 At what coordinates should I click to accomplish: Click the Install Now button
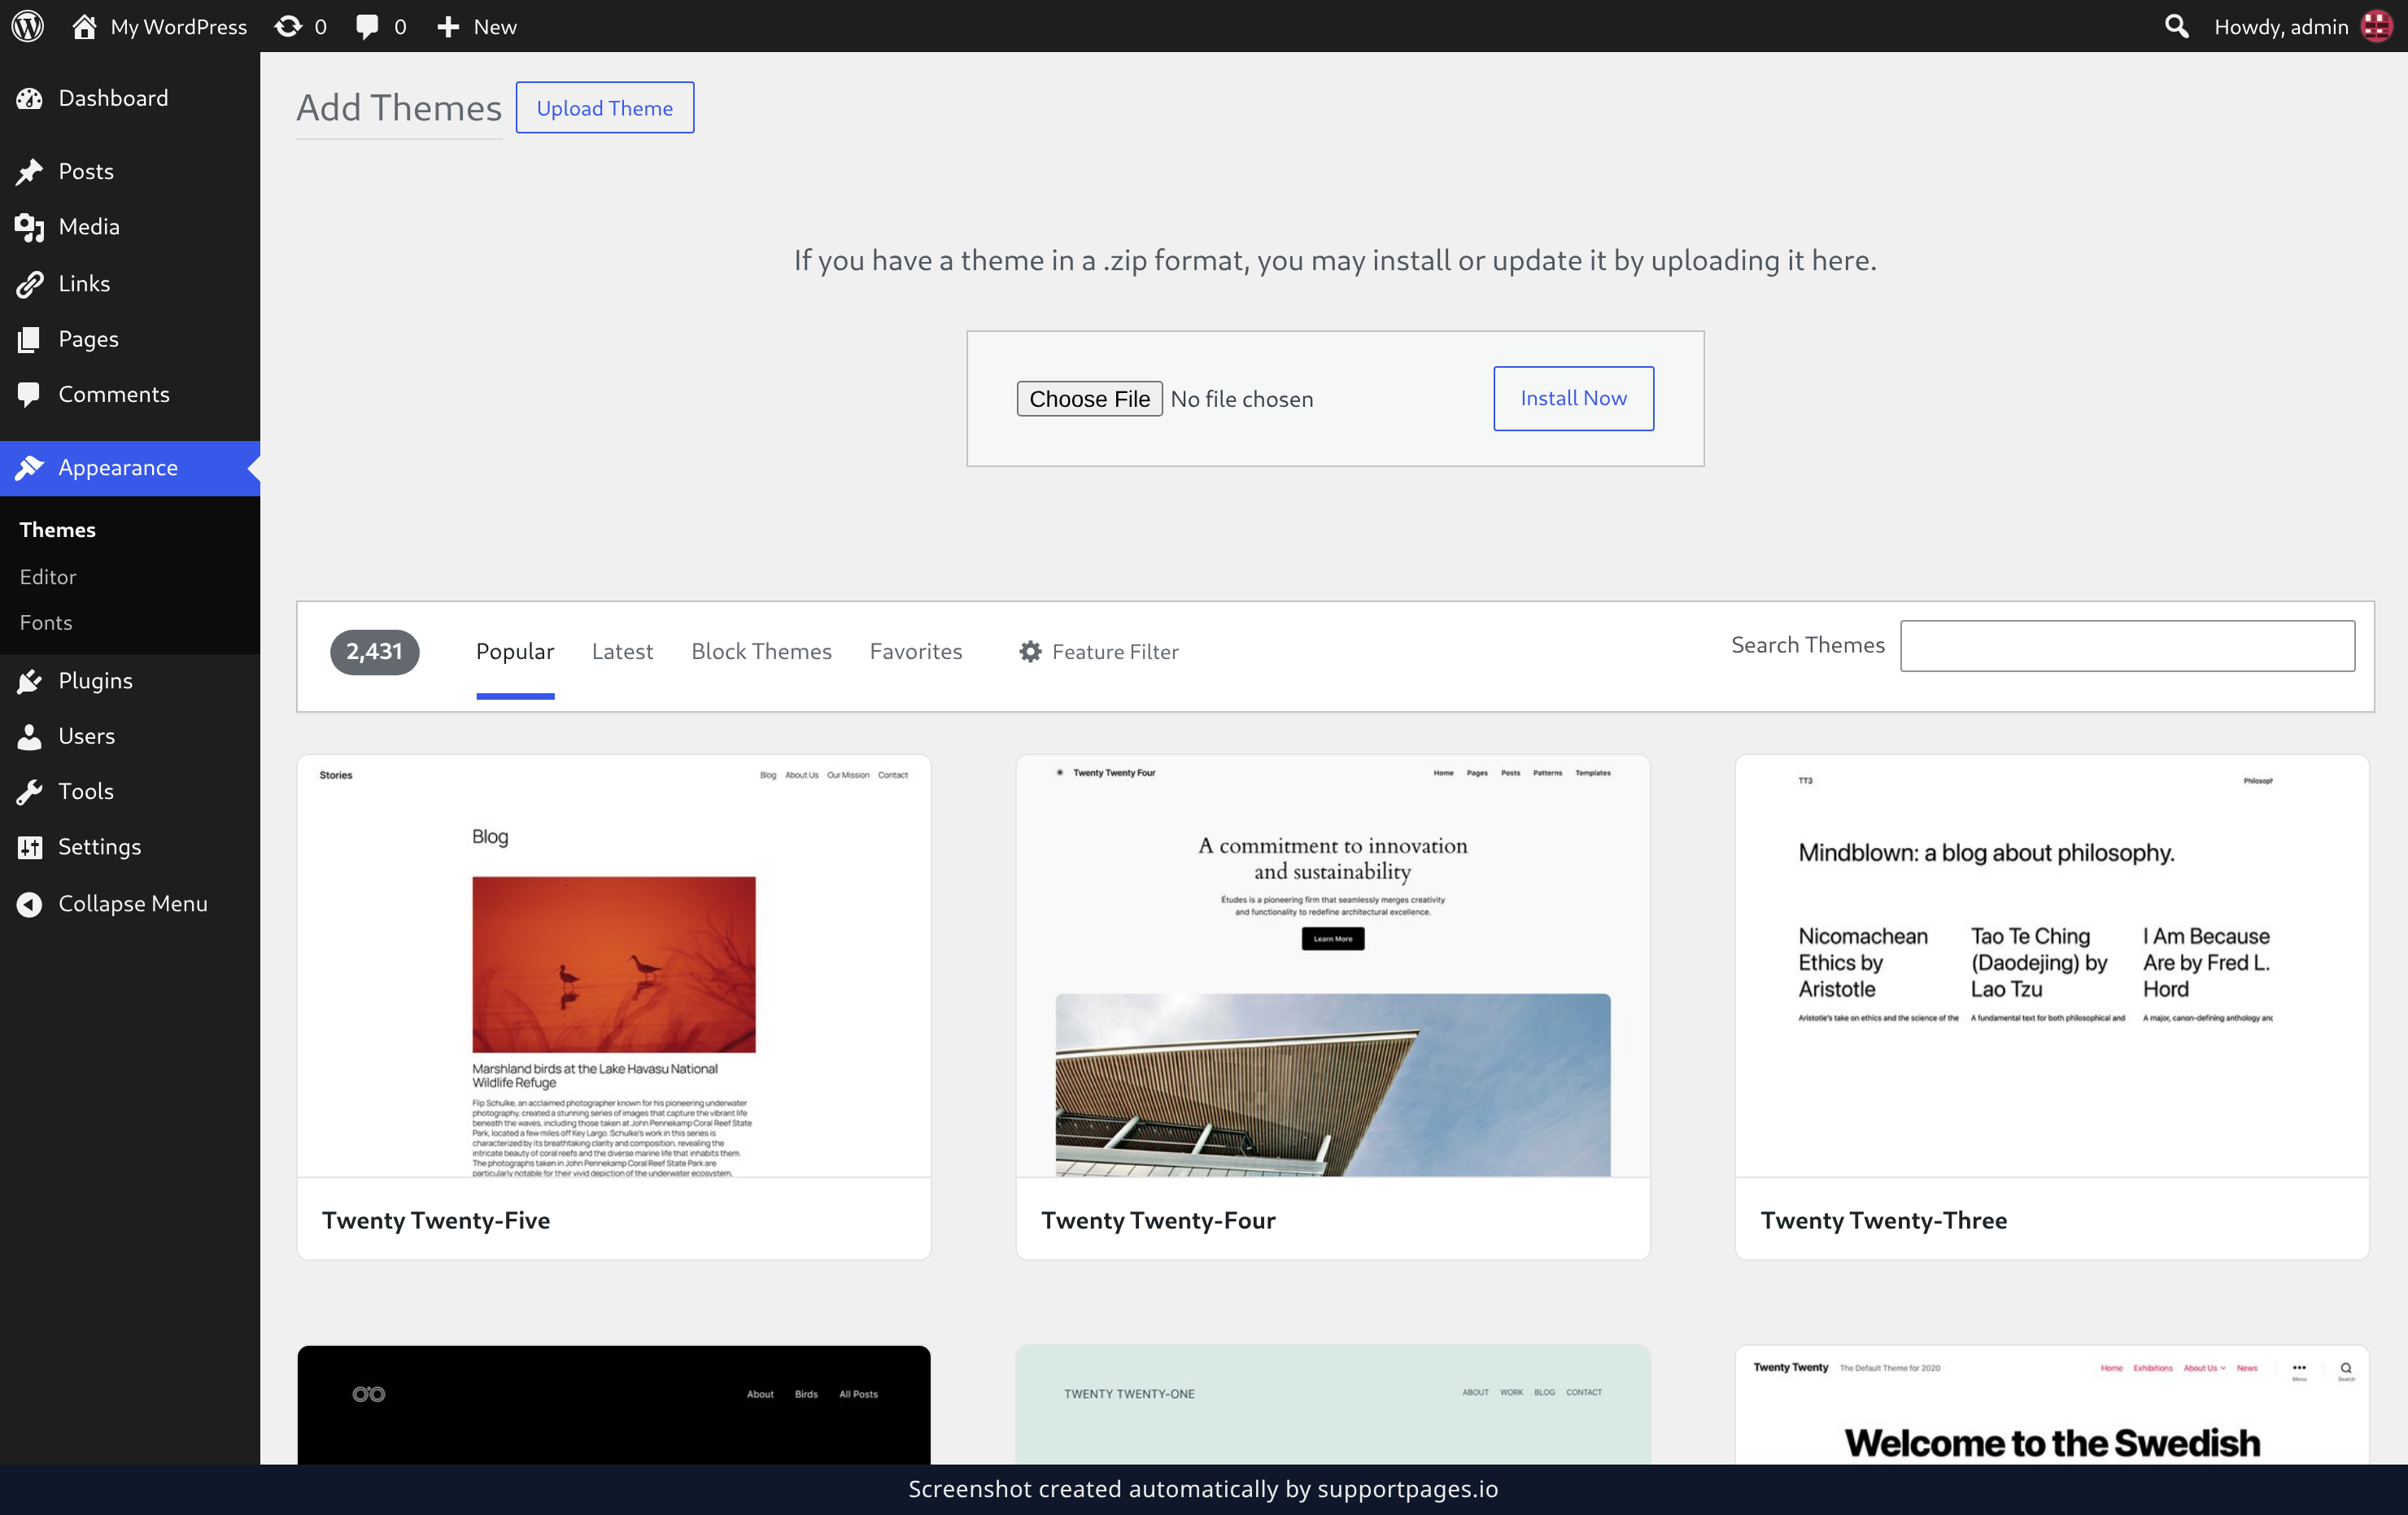coord(1573,398)
